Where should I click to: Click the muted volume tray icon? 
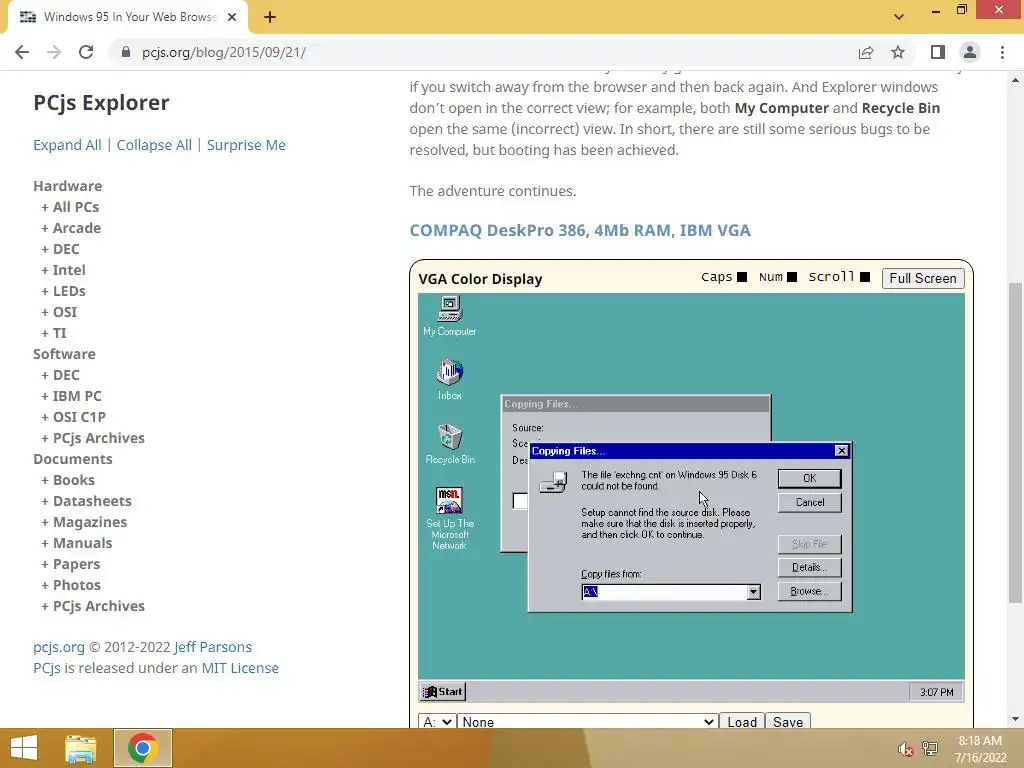(904, 749)
